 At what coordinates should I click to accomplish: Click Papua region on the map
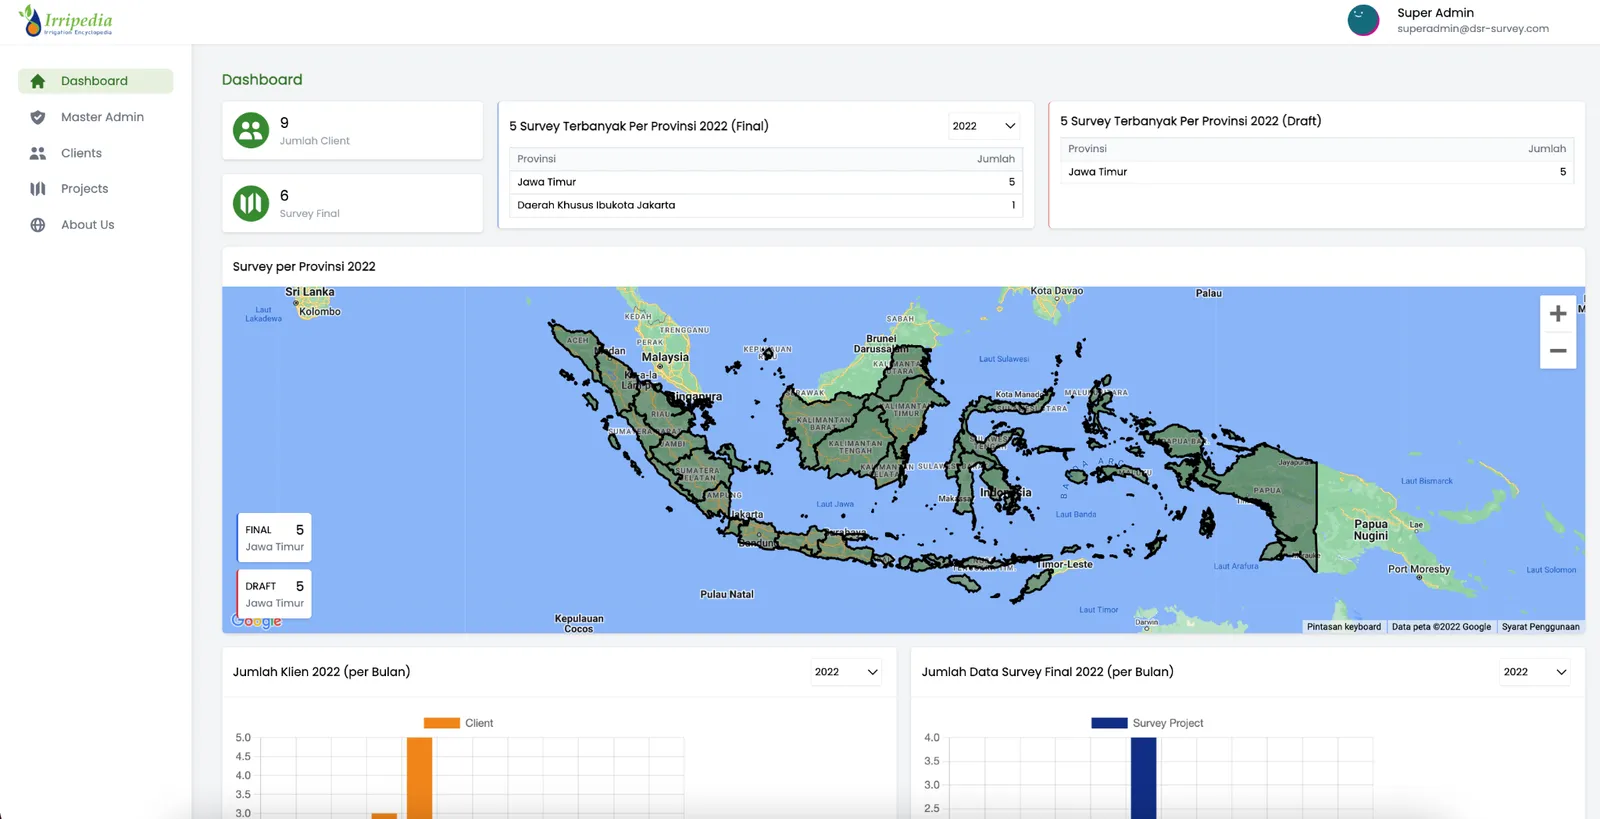pos(1267,490)
